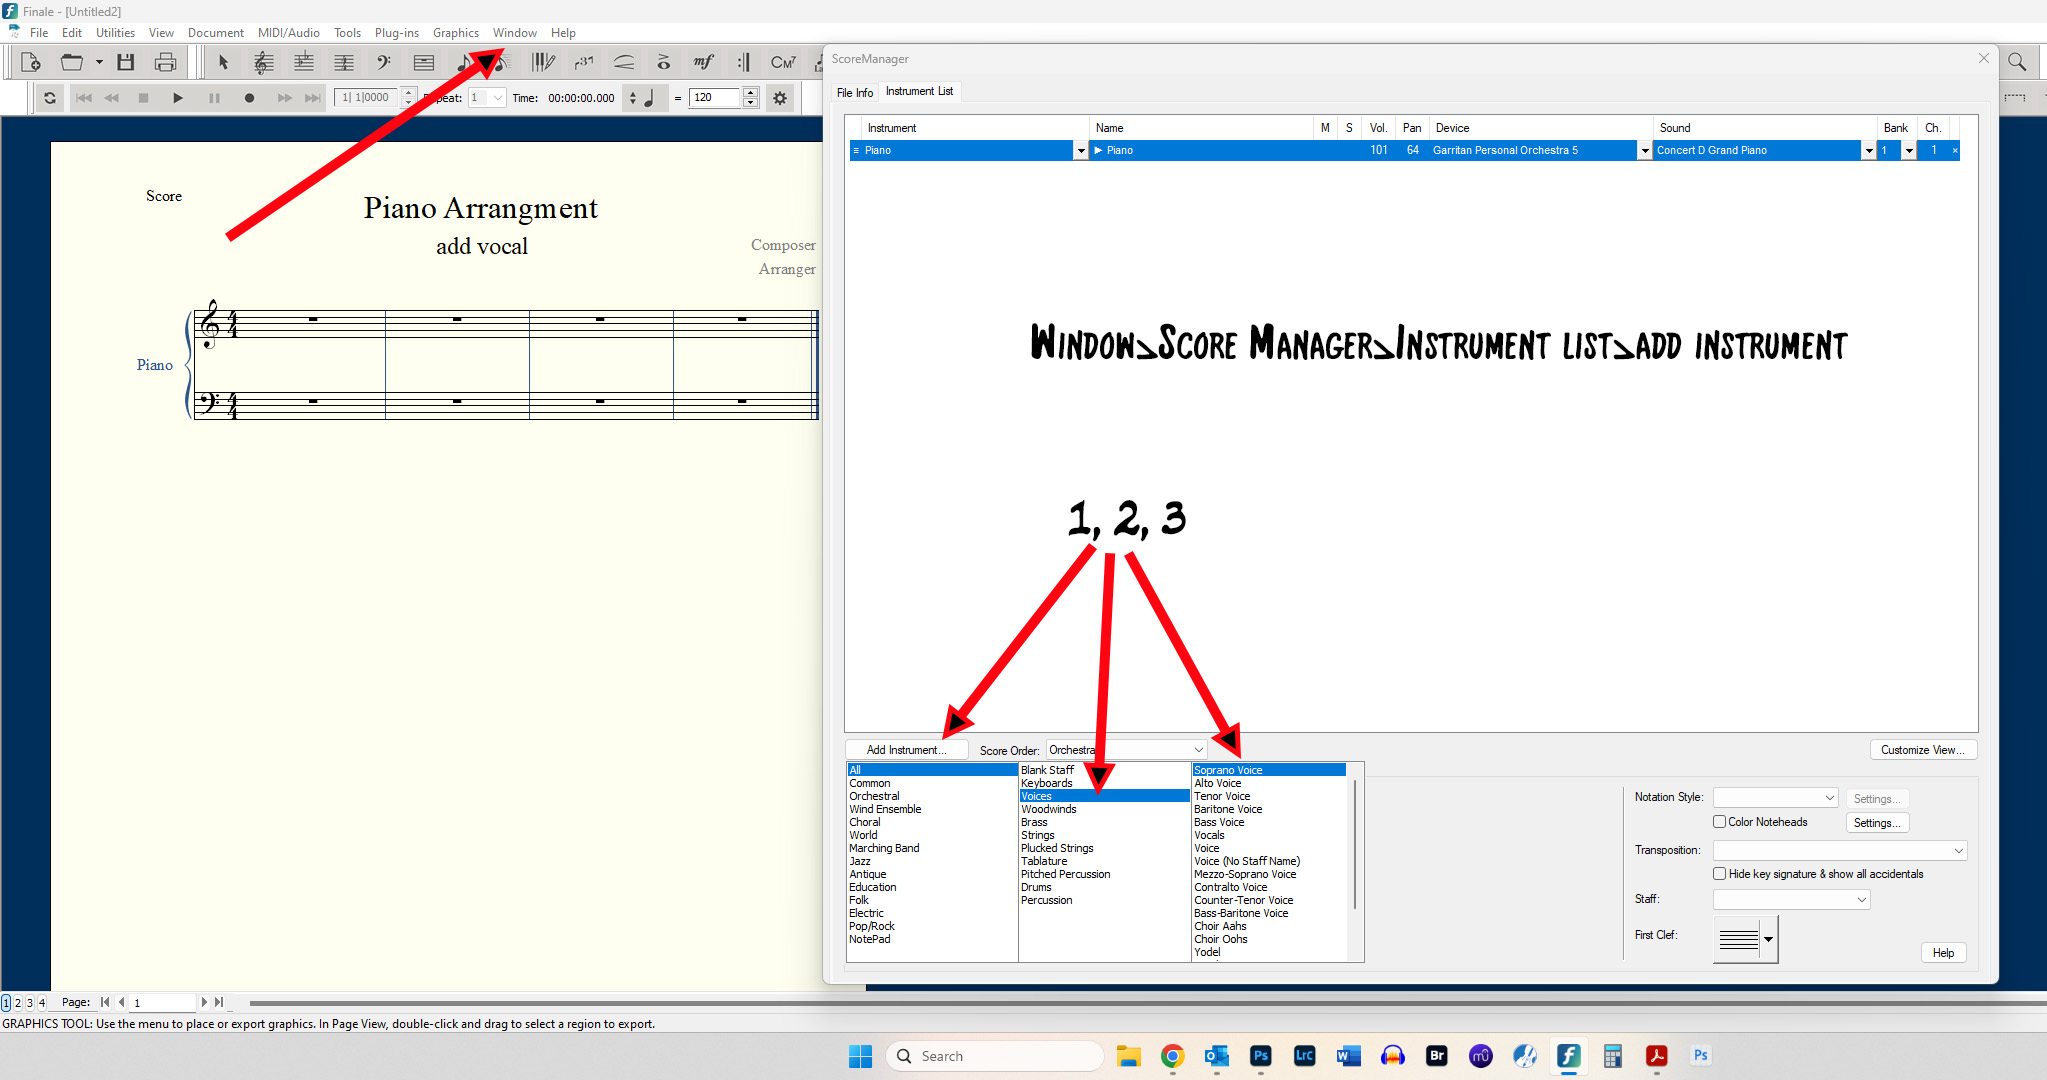Choose the Chord tool (CM7)

click(x=783, y=63)
